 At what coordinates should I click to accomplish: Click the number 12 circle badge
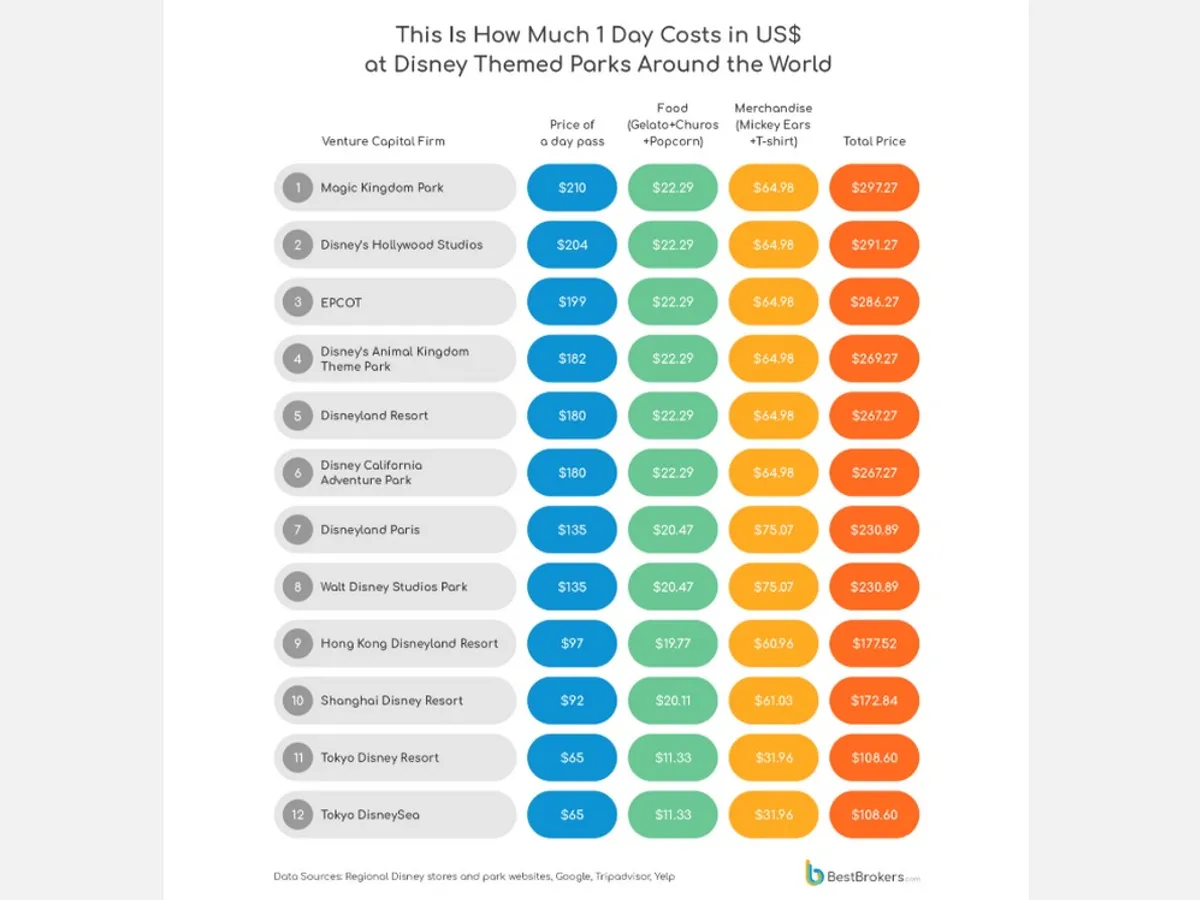[x=297, y=814]
